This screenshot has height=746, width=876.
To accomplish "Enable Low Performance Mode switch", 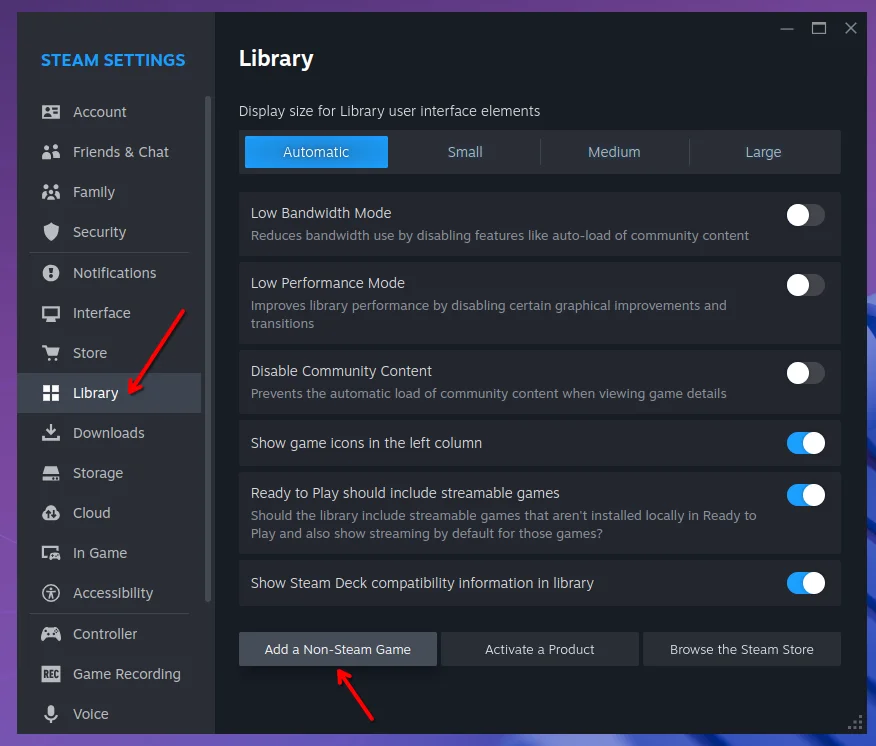I will click(806, 285).
